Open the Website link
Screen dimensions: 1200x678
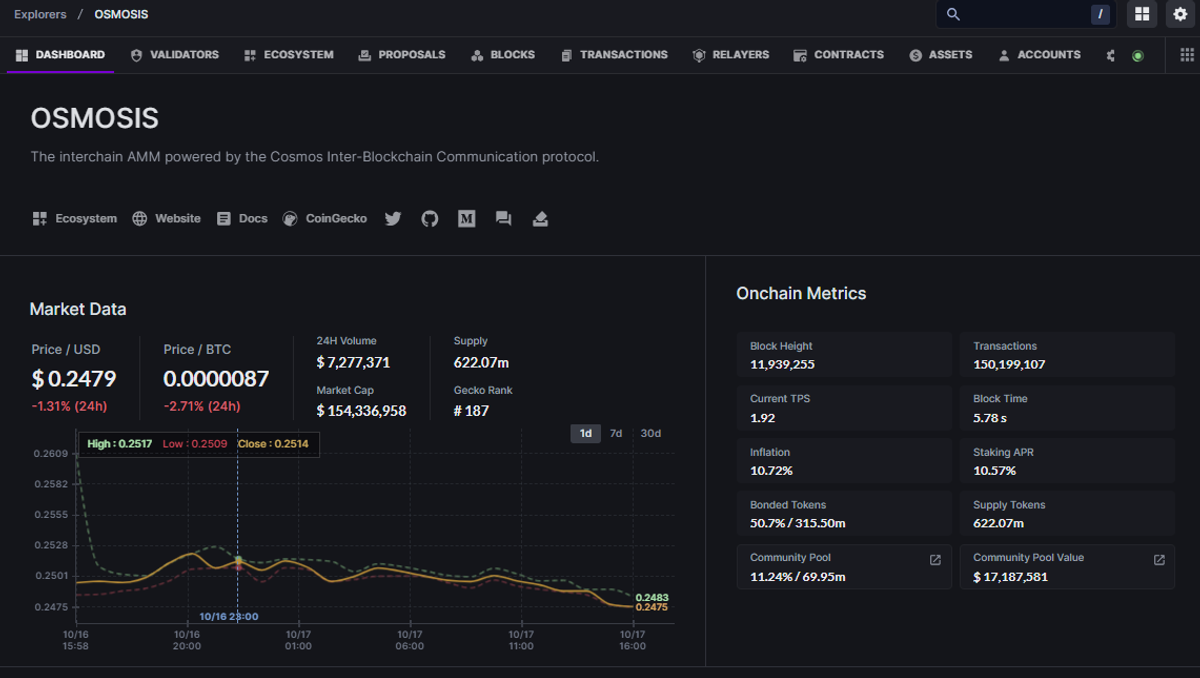[x=166, y=218]
